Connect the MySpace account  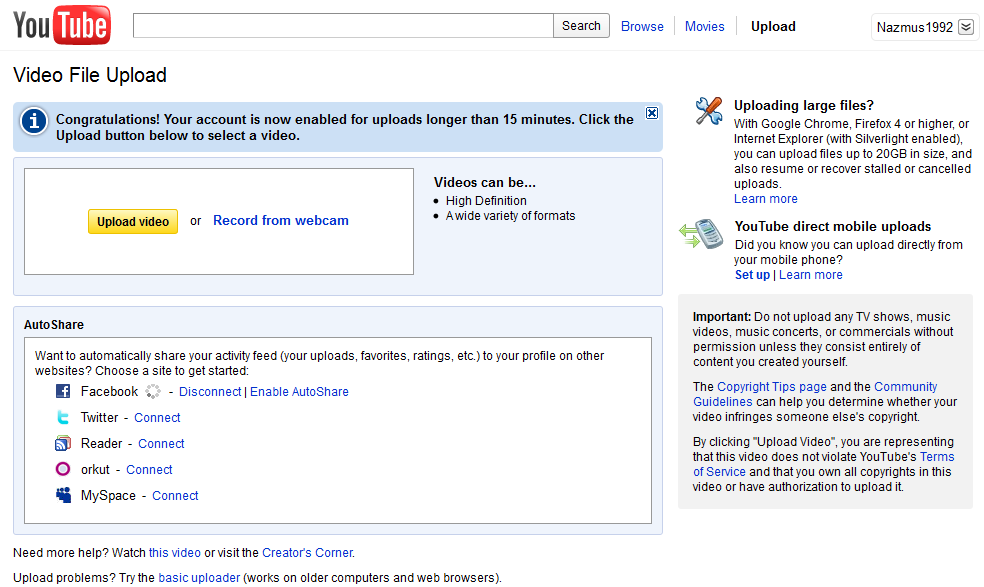pyautogui.click(x=175, y=495)
